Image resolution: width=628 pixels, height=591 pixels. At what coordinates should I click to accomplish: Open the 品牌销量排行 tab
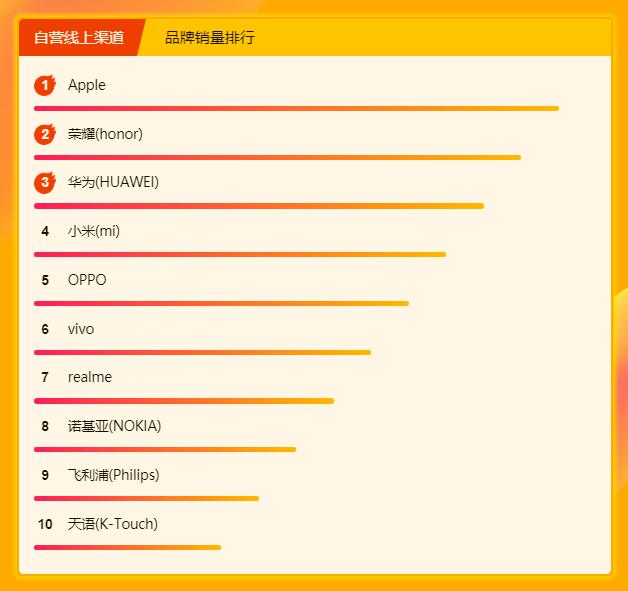click(x=209, y=37)
